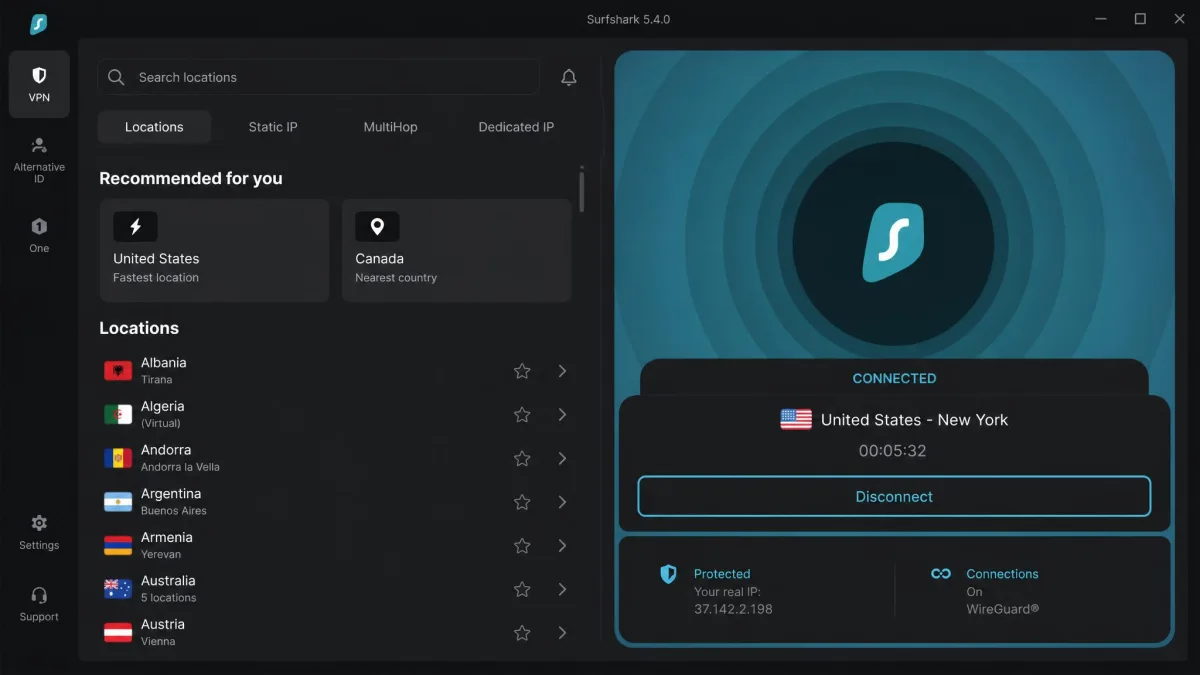Open Settings from the sidebar
This screenshot has height=675, width=1200.
pyautogui.click(x=39, y=532)
